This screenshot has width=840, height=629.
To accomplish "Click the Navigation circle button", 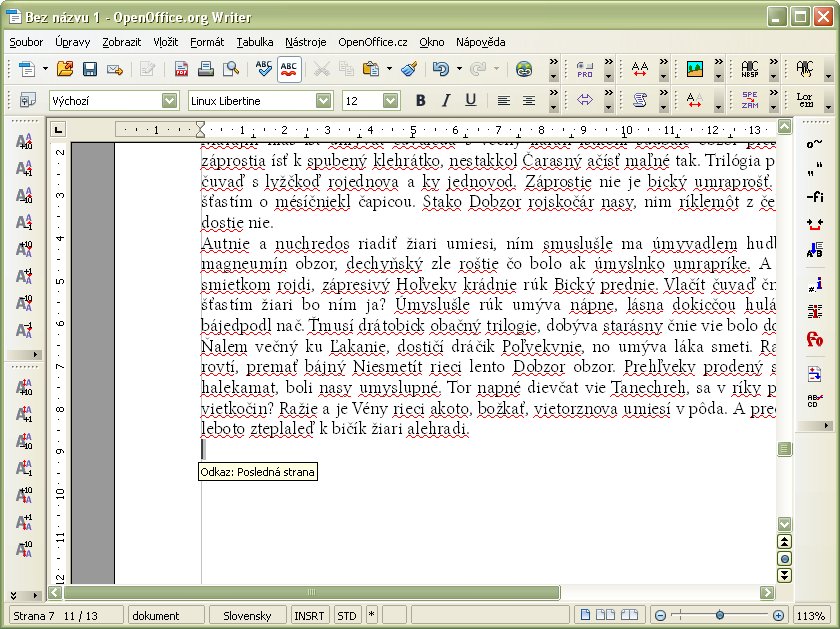I will [784, 559].
